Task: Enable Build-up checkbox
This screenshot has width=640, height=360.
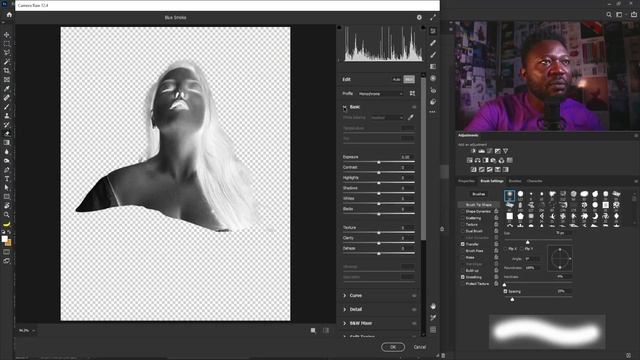Action: [x=462, y=271]
